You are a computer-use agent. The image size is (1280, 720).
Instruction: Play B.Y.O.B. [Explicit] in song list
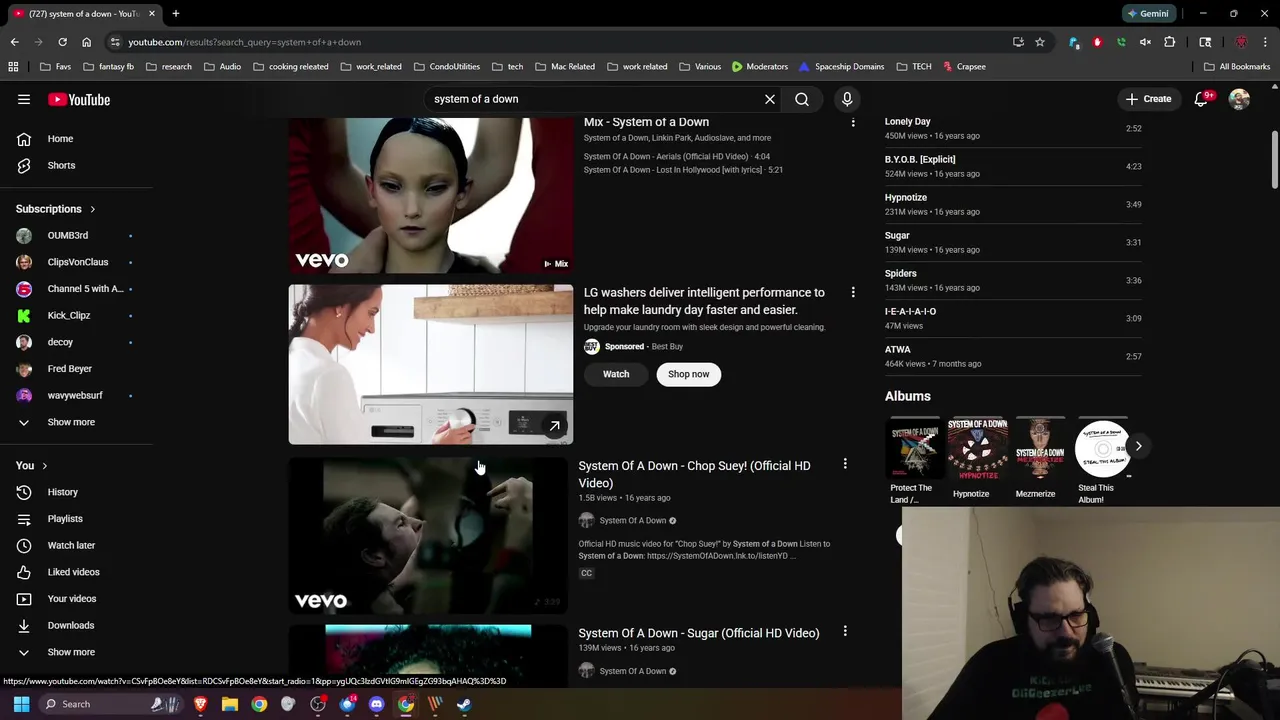pyautogui.click(x=1013, y=166)
